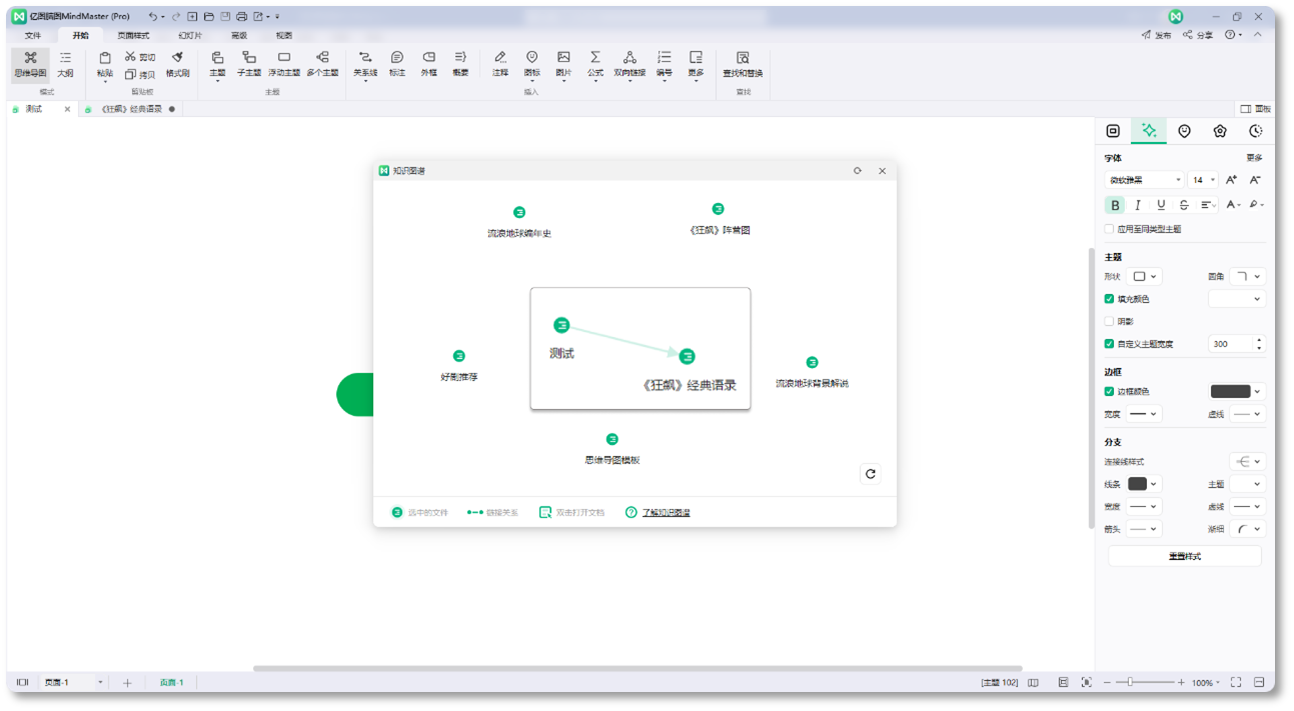This screenshot has width=1294, height=711.
Task: Switch to the 视图 ribbon tab
Action: tap(285, 35)
